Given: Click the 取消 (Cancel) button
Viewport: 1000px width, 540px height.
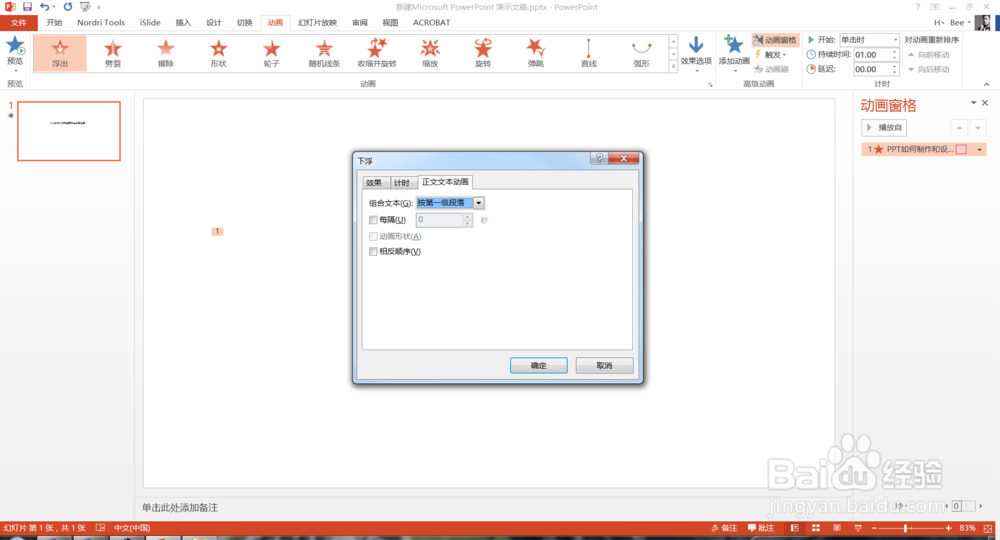Looking at the screenshot, I should pos(605,365).
